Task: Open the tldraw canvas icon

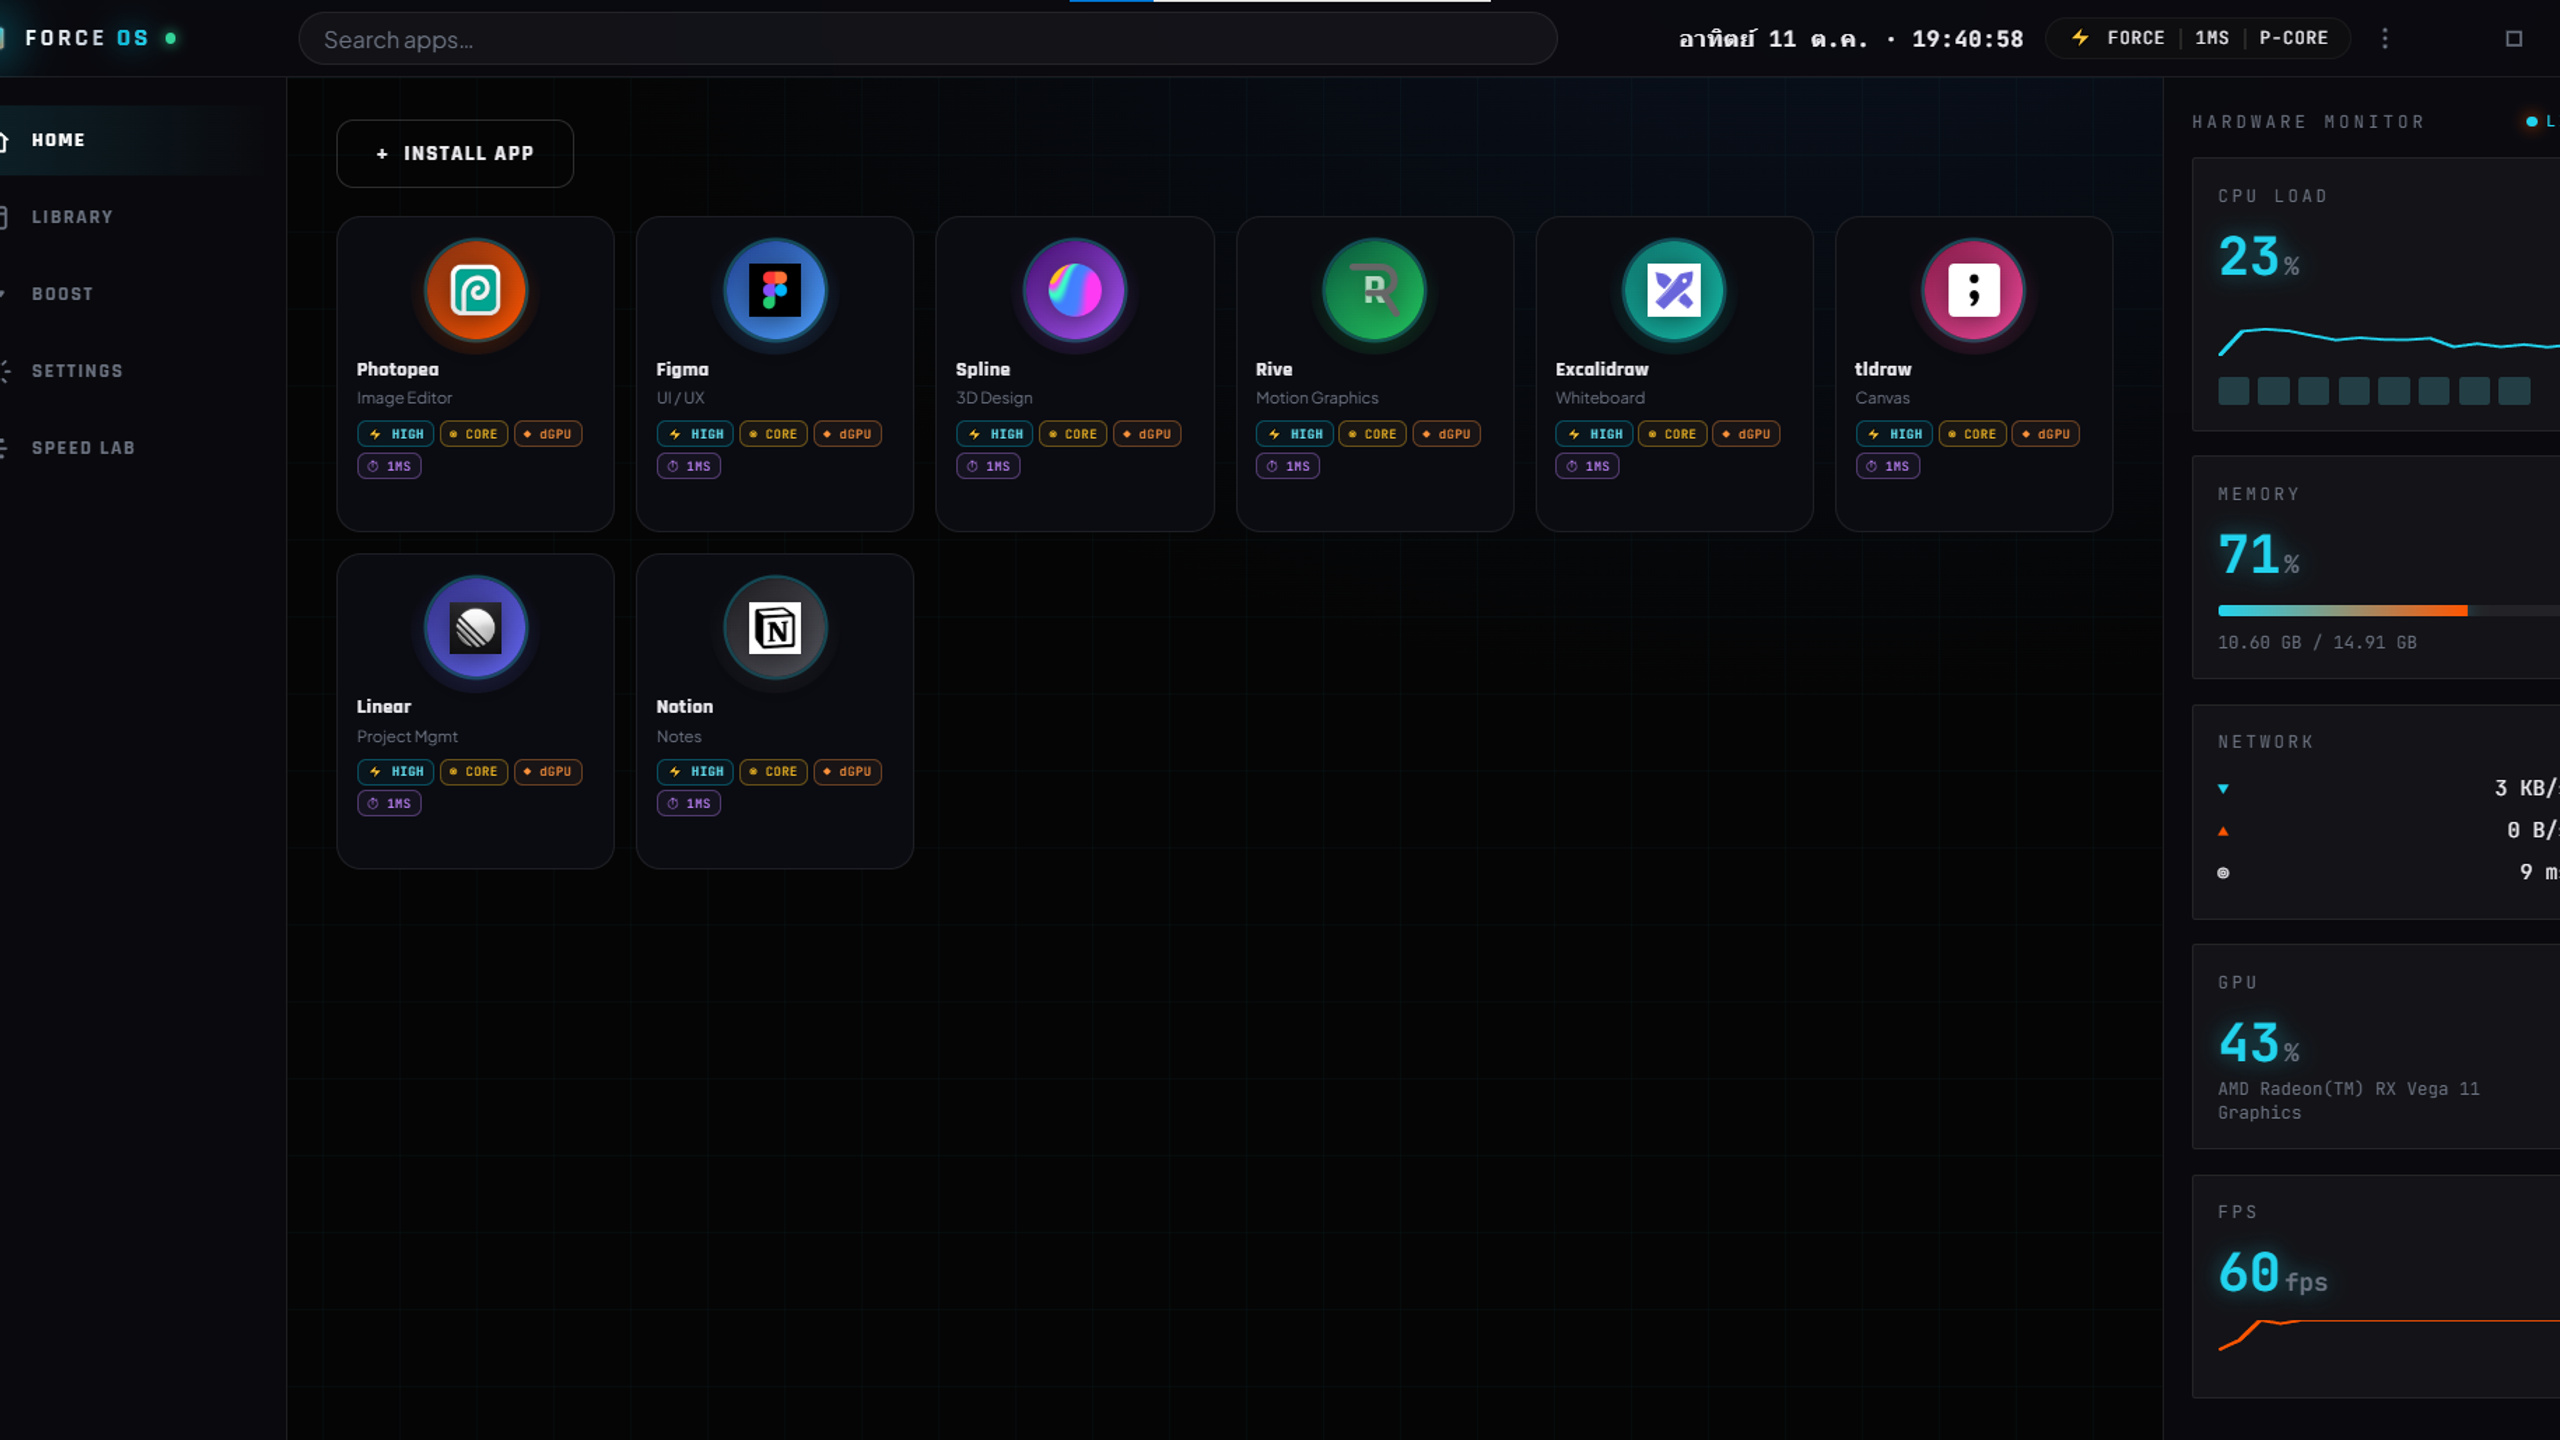Action: point(1973,290)
